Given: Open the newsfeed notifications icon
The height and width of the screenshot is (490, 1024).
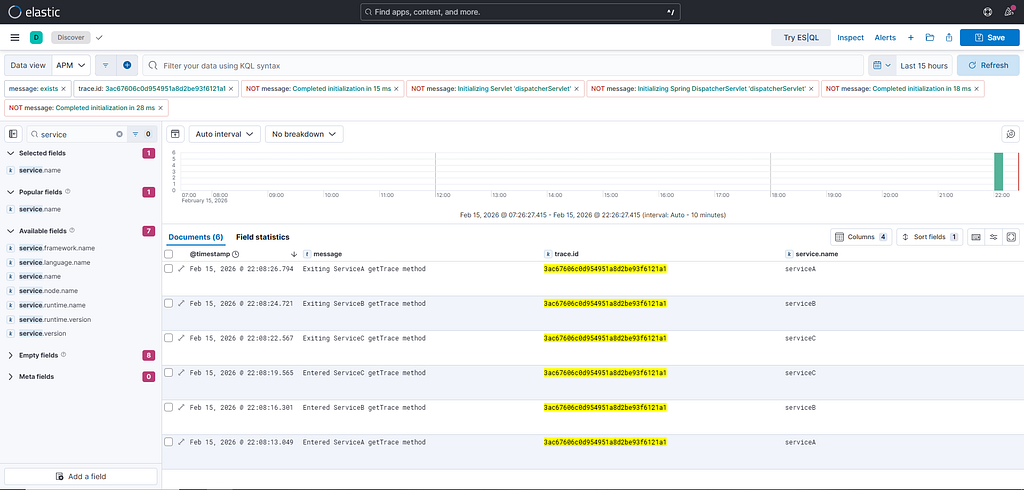Looking at the screenshot, I should pyautogui.click(x=1009, y=12).
